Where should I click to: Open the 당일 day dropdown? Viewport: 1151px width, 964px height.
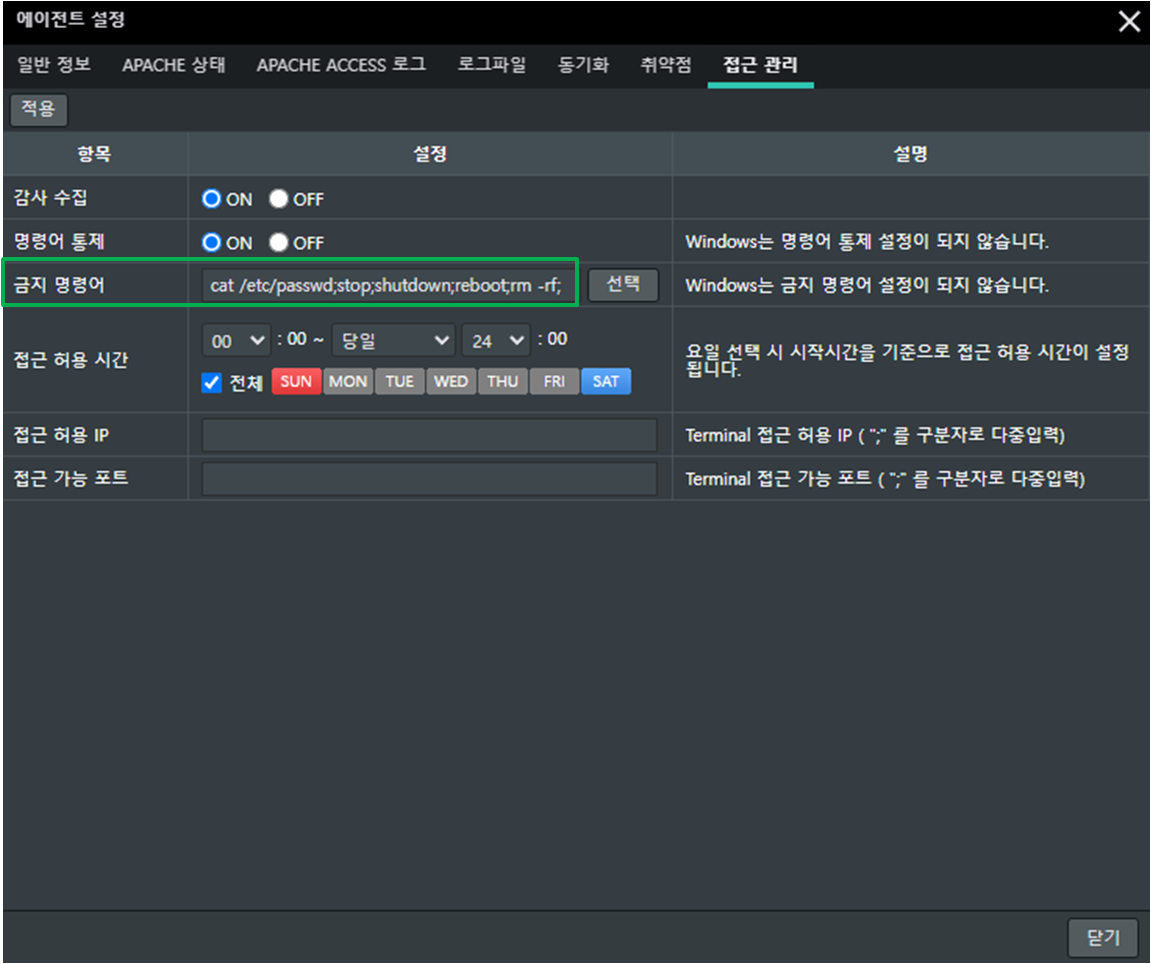point(393,341)
